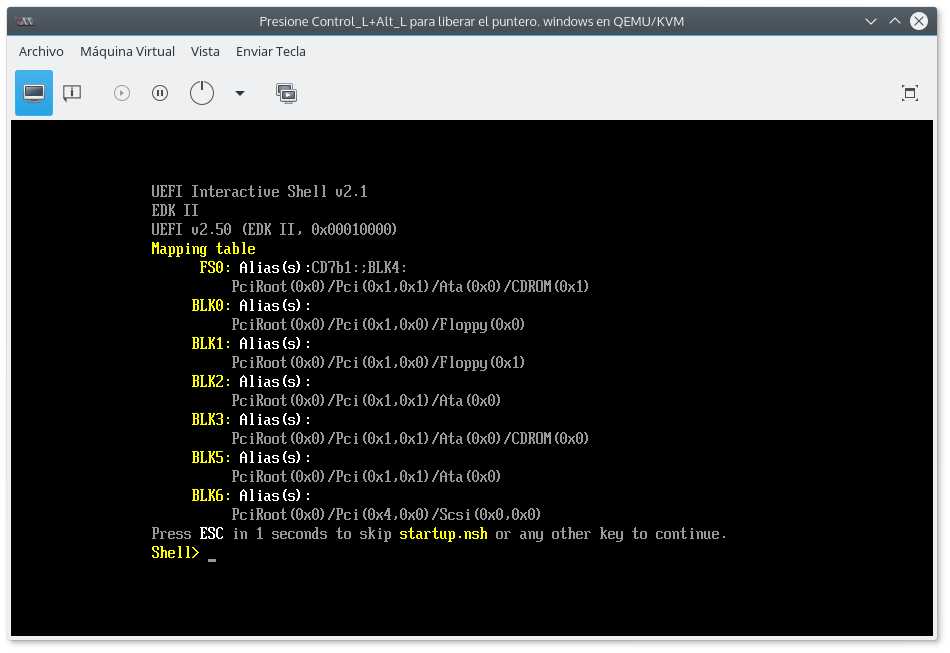Click the BLK1: label text
950x653 pixels.
pos(211,343)
